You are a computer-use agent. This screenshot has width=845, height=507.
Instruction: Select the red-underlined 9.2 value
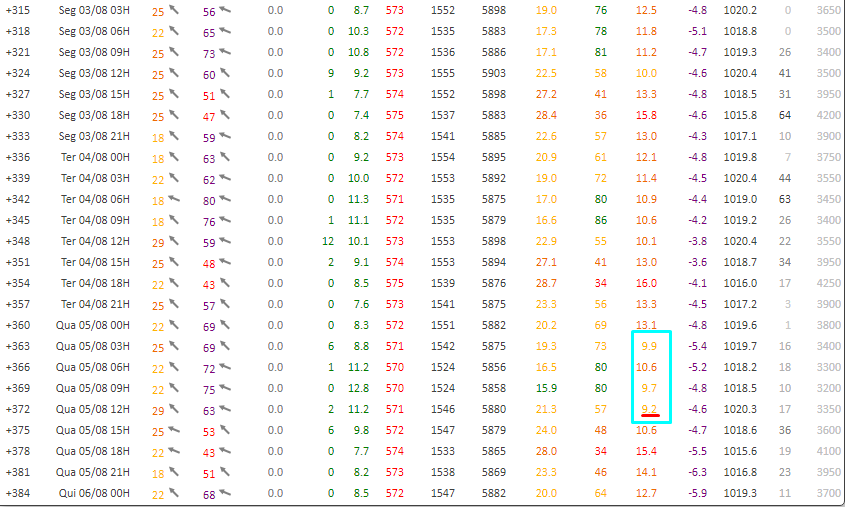pos(649,410)
